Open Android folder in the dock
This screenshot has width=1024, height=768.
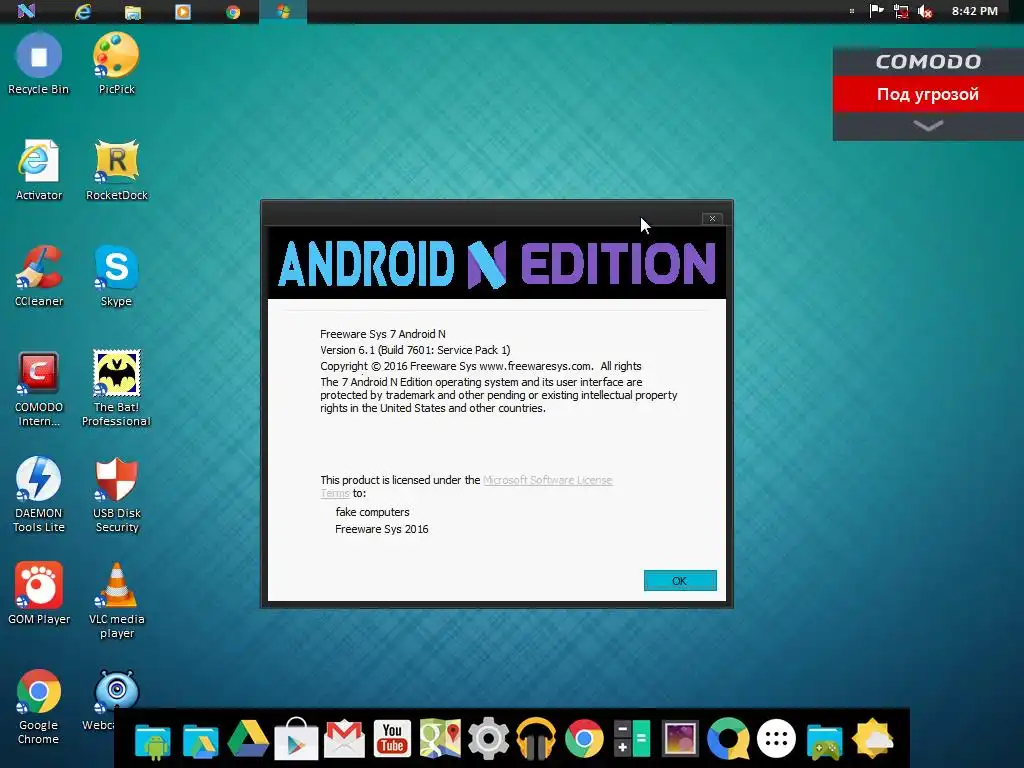click(x=153, y=740)
